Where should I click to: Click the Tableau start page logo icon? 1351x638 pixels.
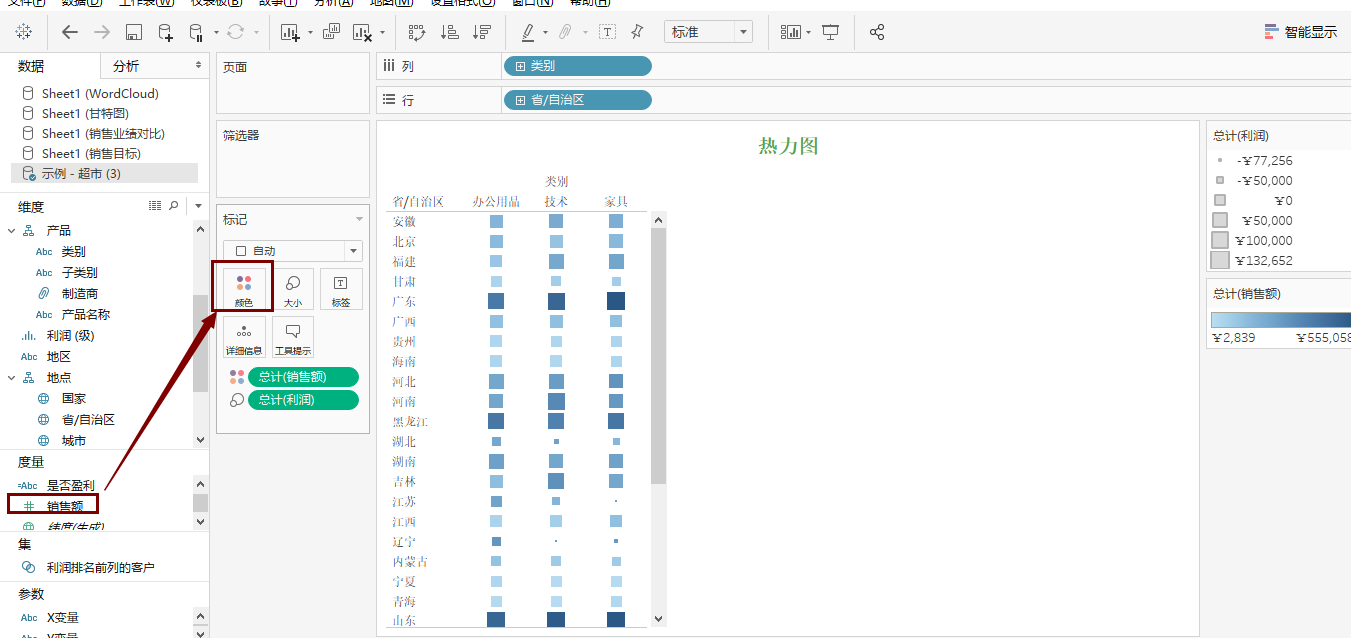[23, 32]
